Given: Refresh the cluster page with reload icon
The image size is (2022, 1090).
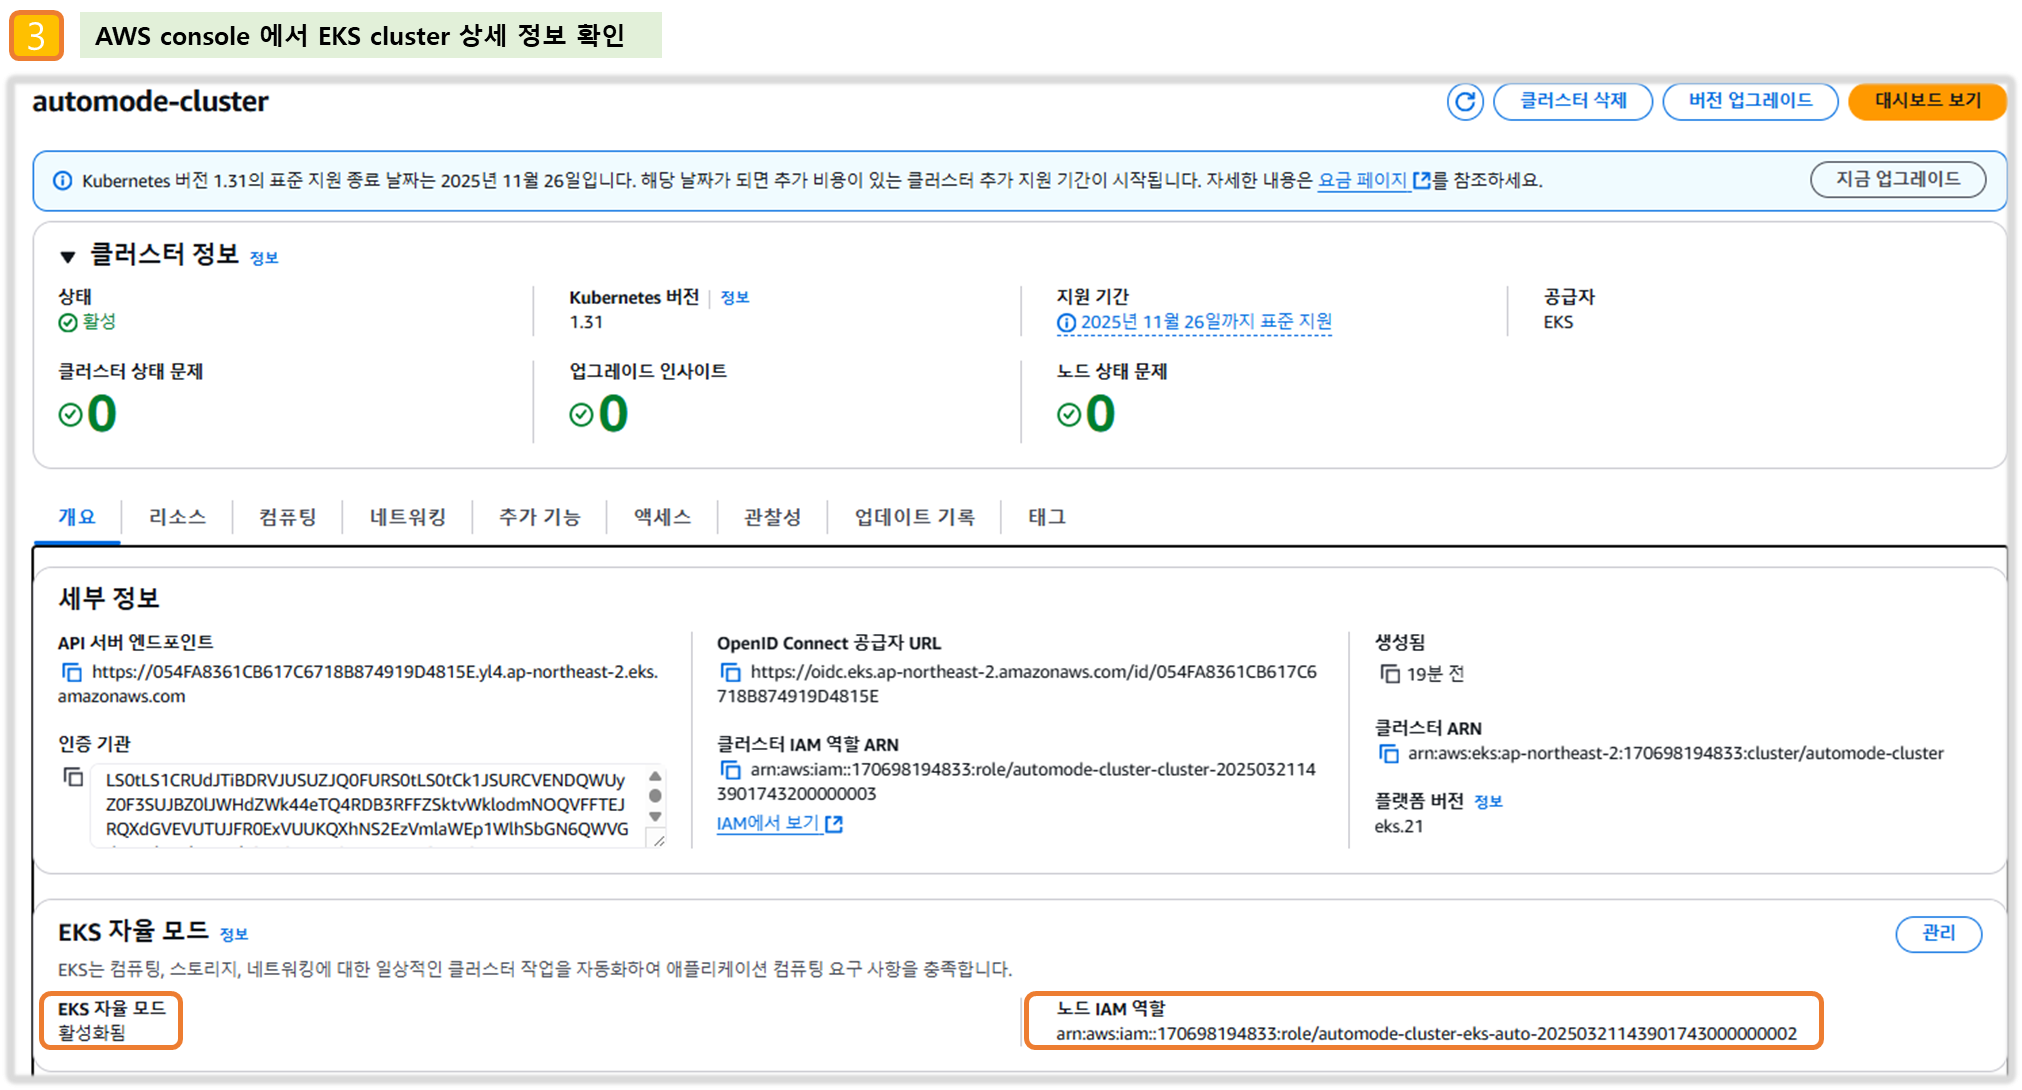Looking at the screenshot, I should tap(1465, 101).
